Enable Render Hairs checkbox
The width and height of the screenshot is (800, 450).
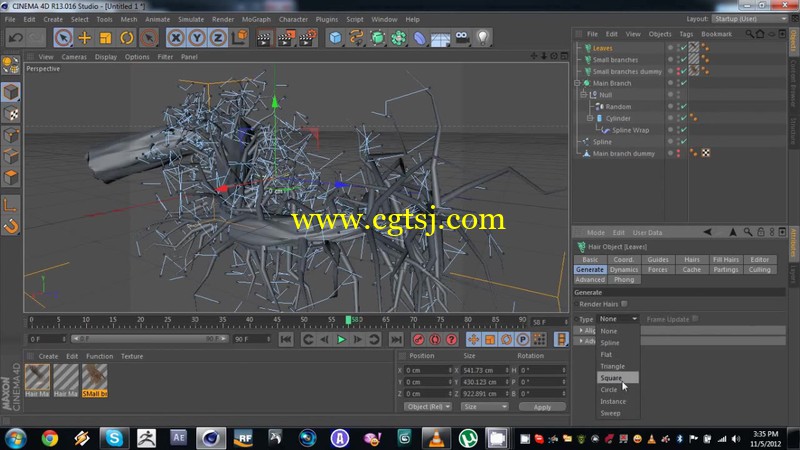[x=624, y=304]
